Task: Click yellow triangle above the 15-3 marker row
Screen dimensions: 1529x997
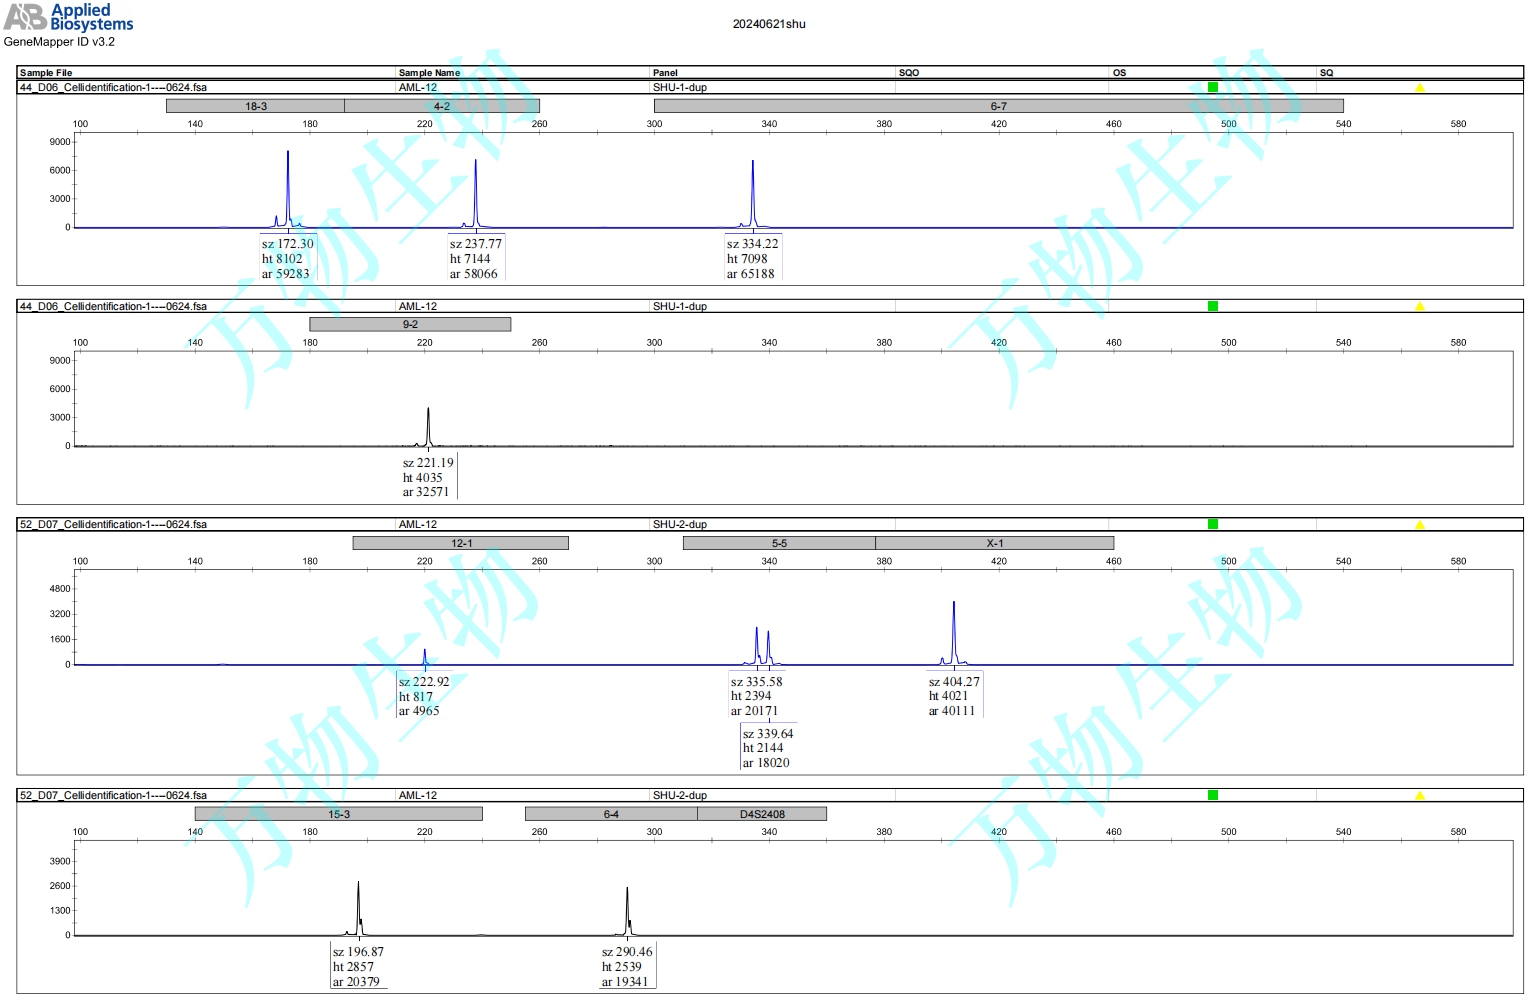Action: (1419, 795)
